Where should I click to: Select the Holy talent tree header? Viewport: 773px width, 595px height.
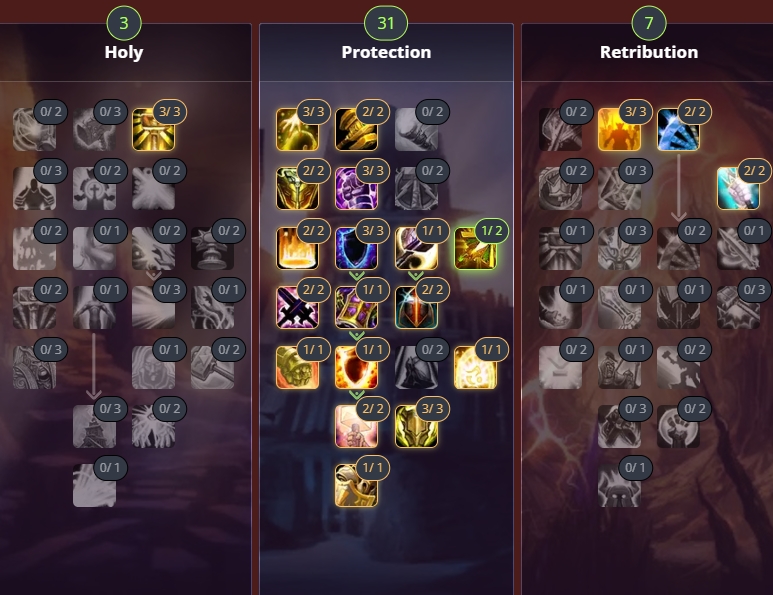click(124, 52)
